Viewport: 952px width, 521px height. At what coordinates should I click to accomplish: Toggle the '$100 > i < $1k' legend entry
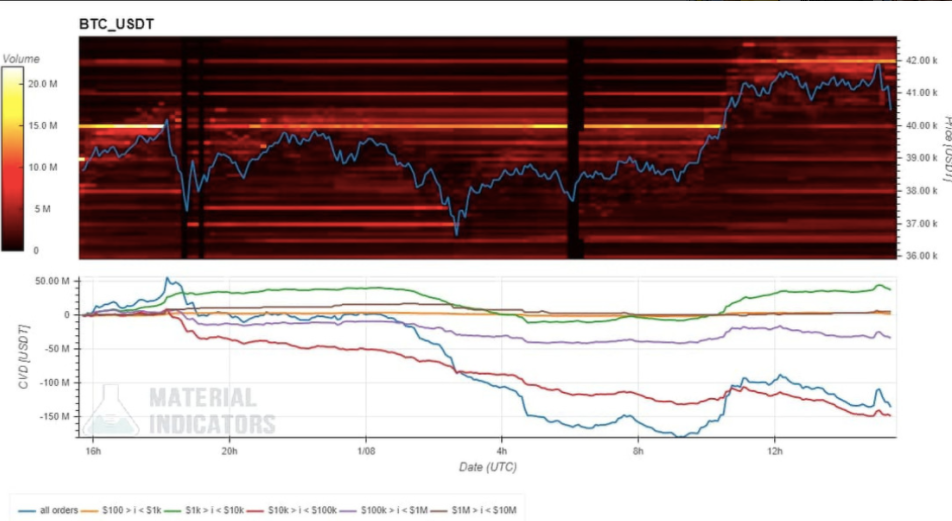(x=127, y=511)
